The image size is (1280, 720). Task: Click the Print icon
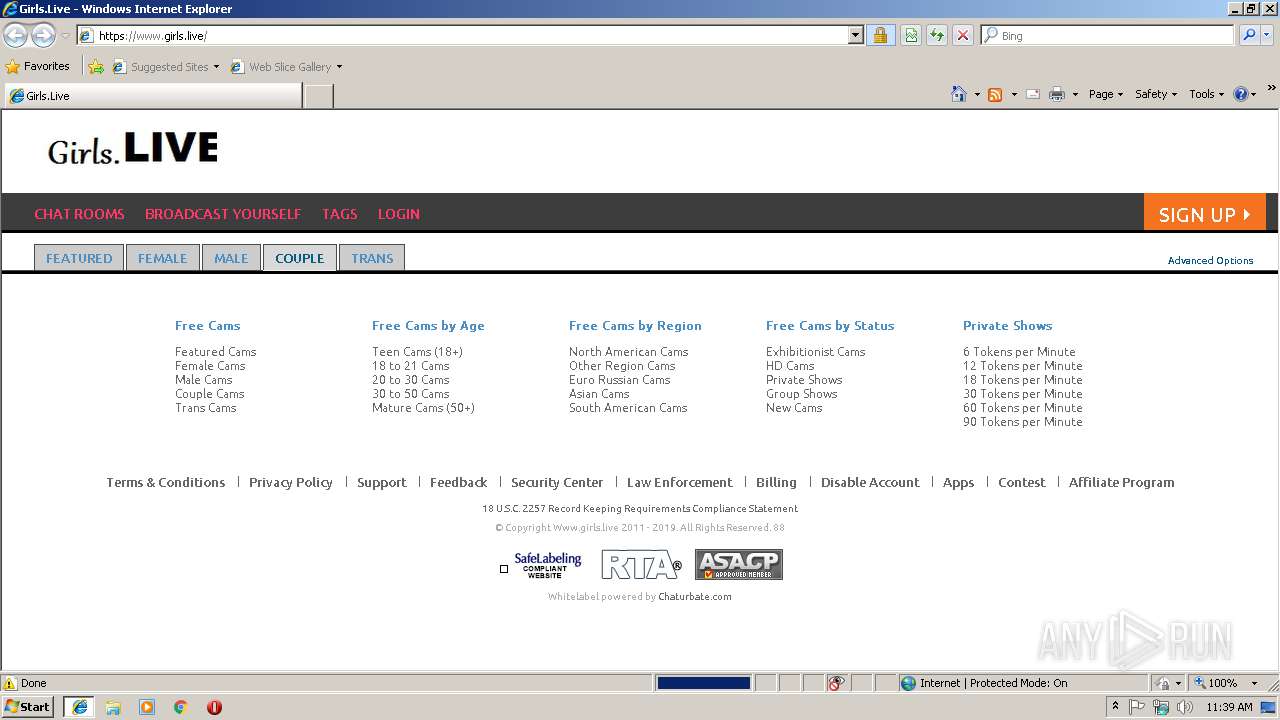click(x=1057, y=94)
